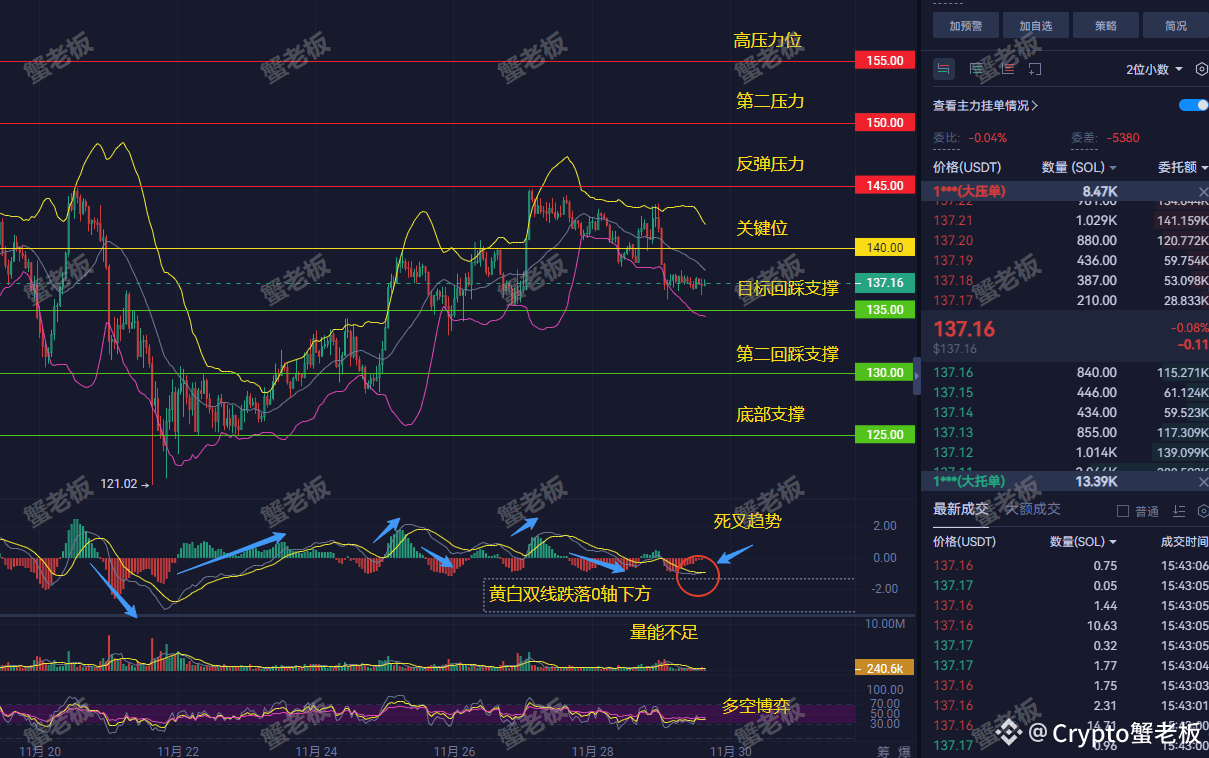Viewport: 1209px width, 758px height.
Task: Open the order book hexagon settings icon
Action: [1202, 69]
